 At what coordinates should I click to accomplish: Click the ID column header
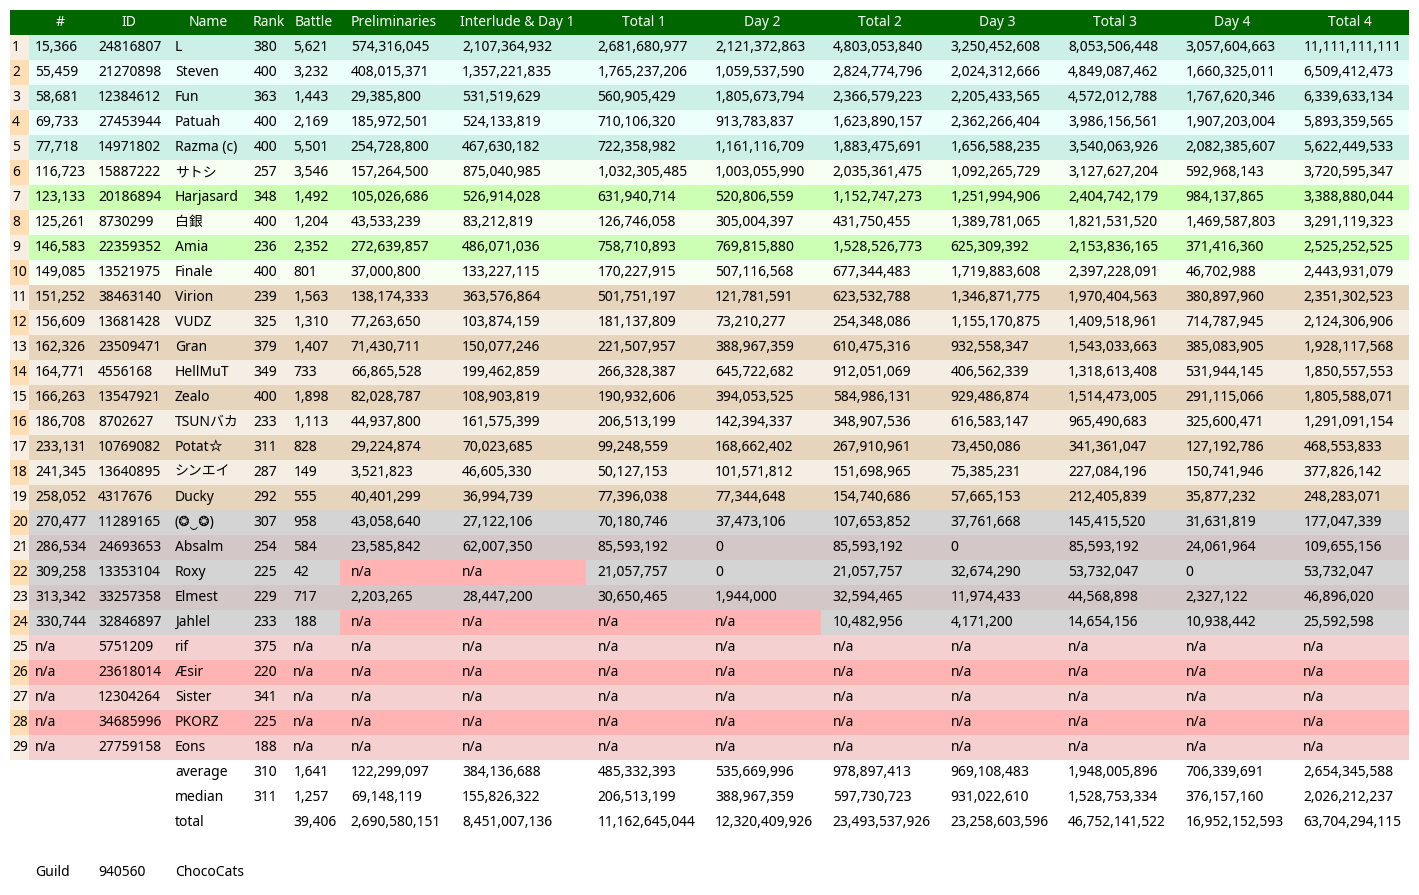pos(128,21)
